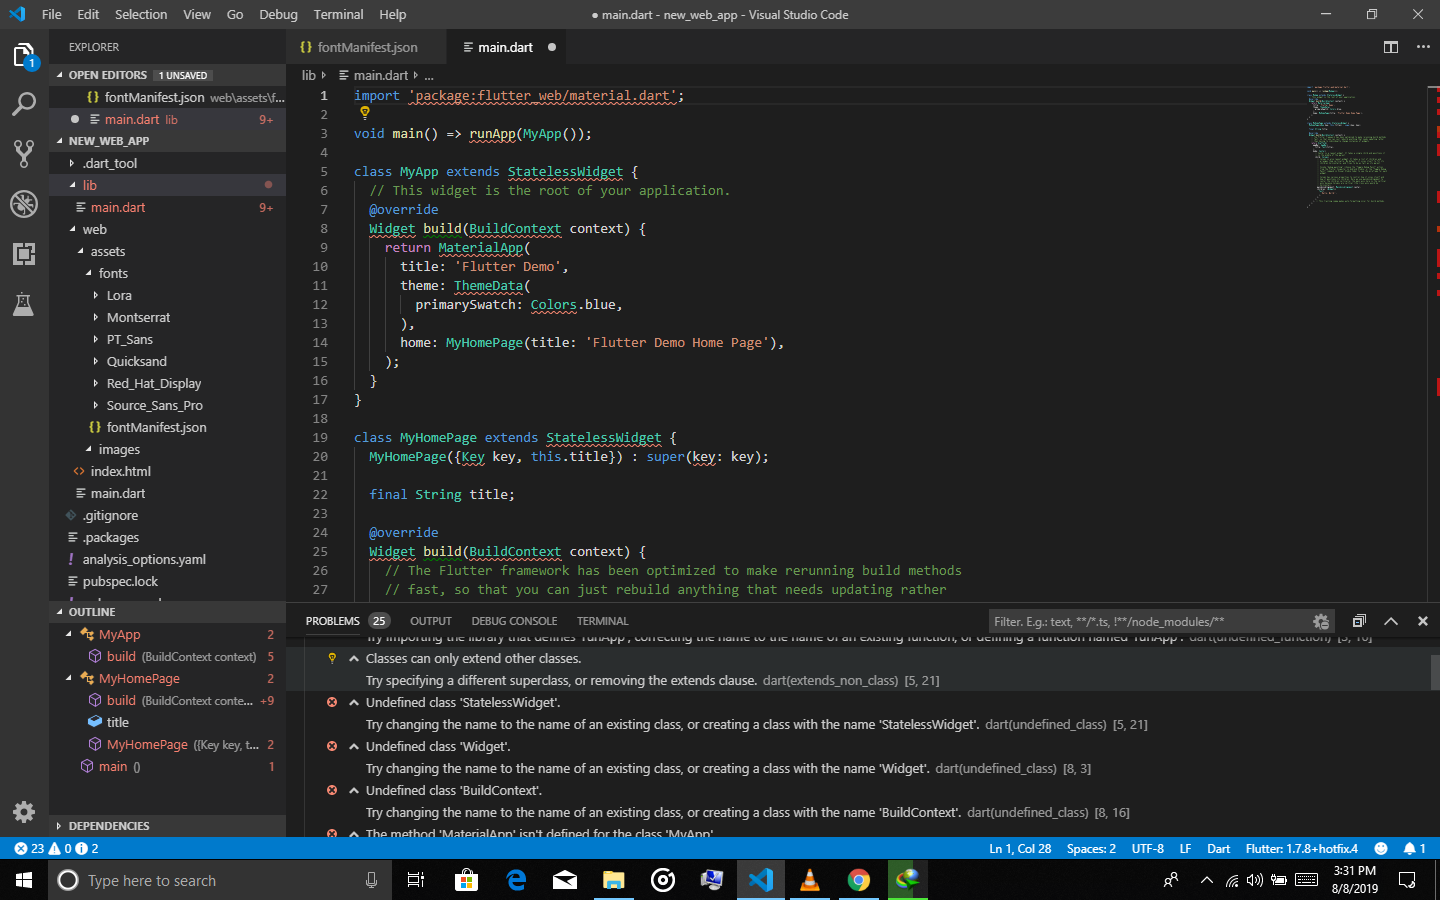Viewport: 1440px width, 900px height.
Task: Click errors and warnings count in status bar
Action: coord(56,848)
